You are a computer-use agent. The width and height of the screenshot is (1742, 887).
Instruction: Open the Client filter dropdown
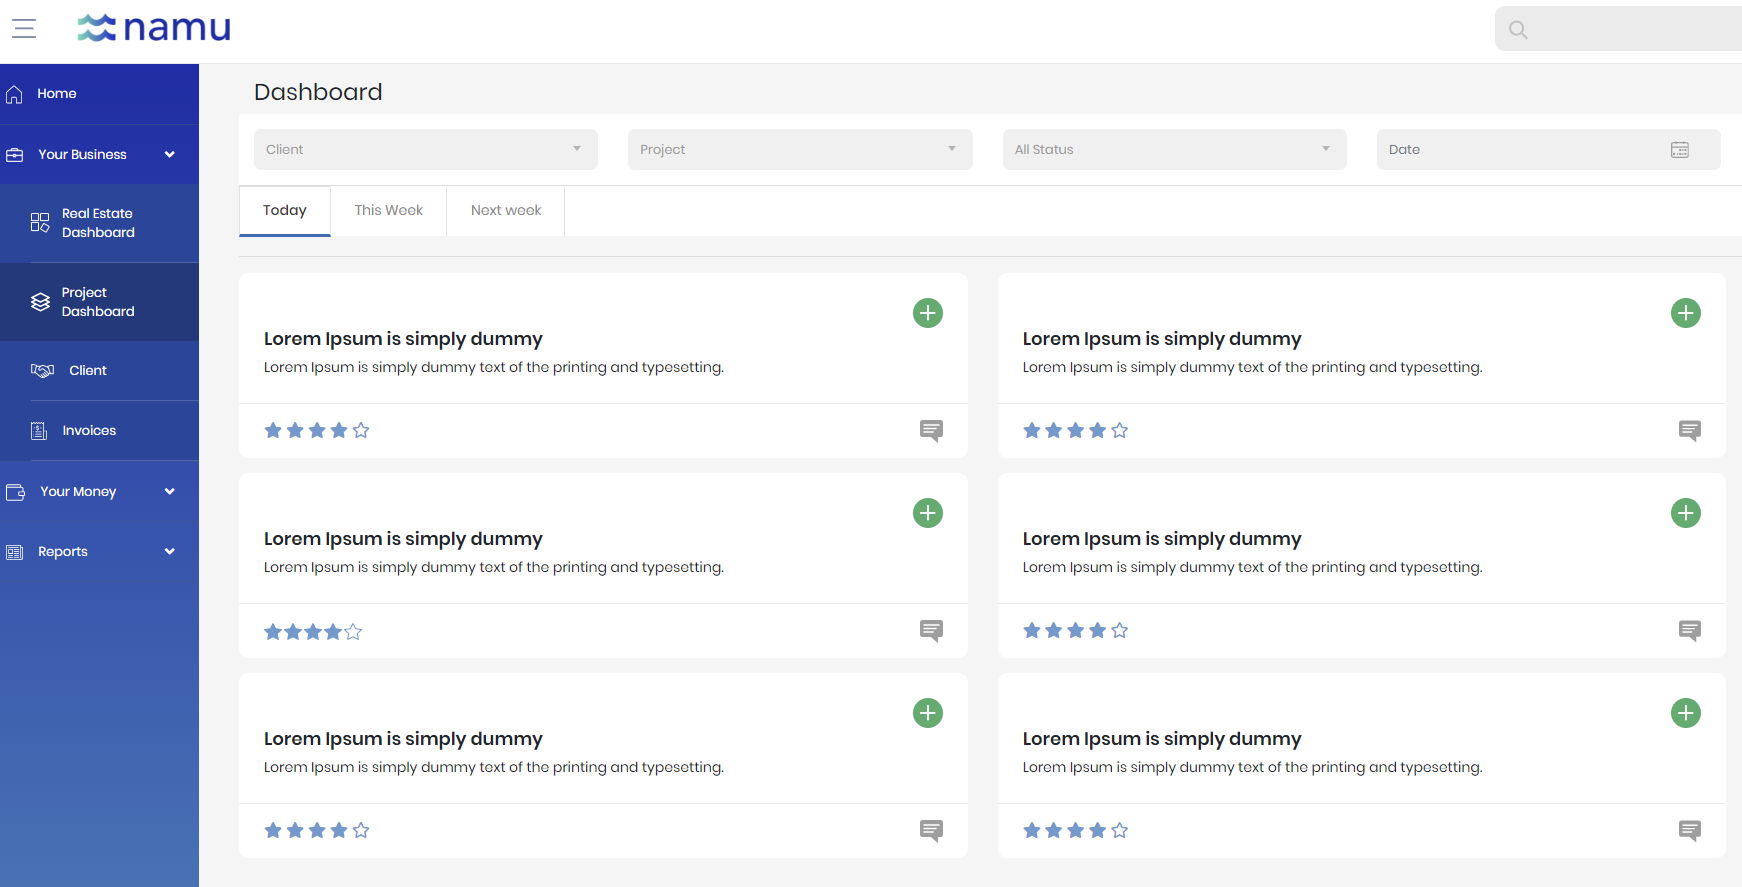(x=426, y=150)
